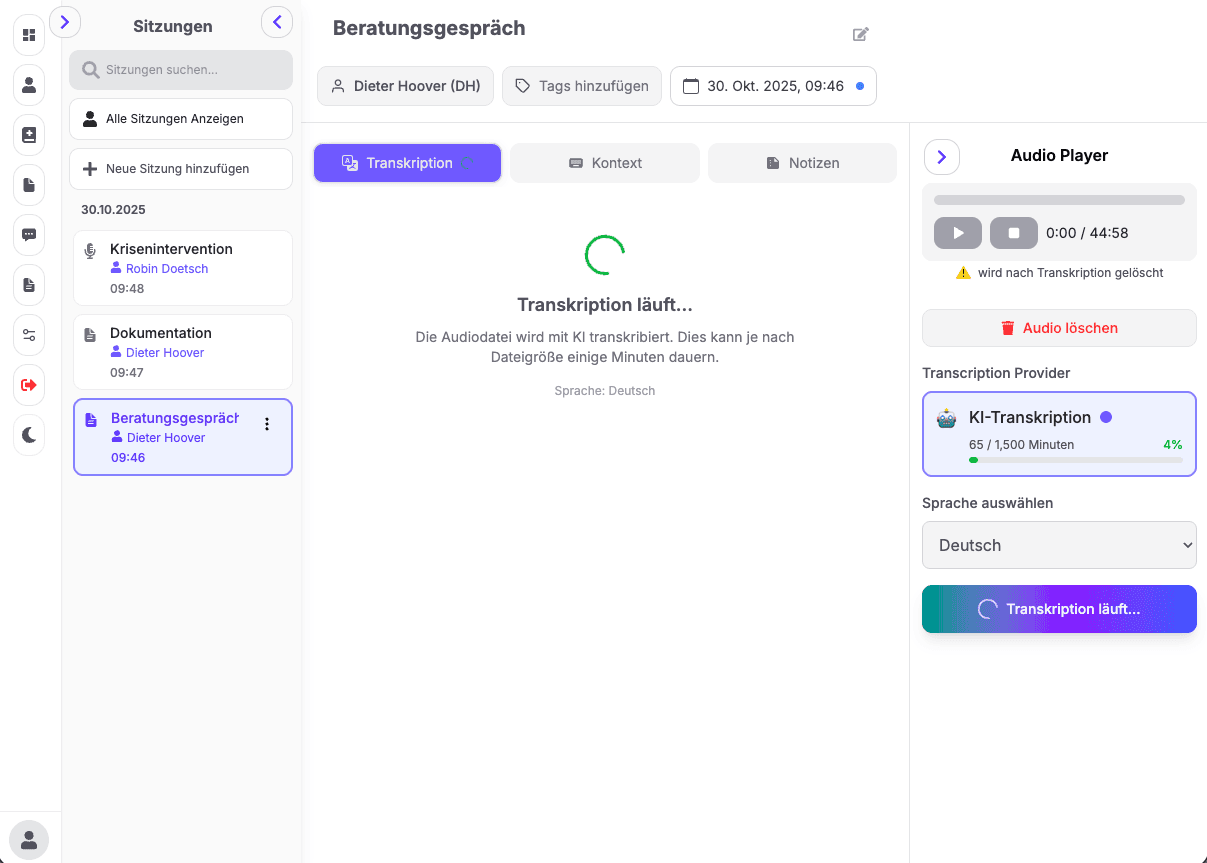The image size is (1207, 863).
Task: Switch to the Kontext tab
Action: 604,162
